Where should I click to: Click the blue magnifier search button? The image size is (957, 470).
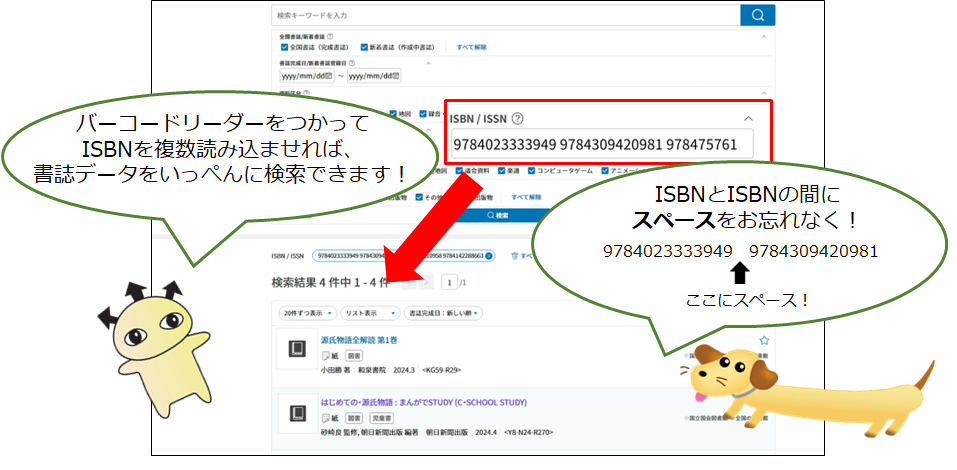tap(757, 15)
